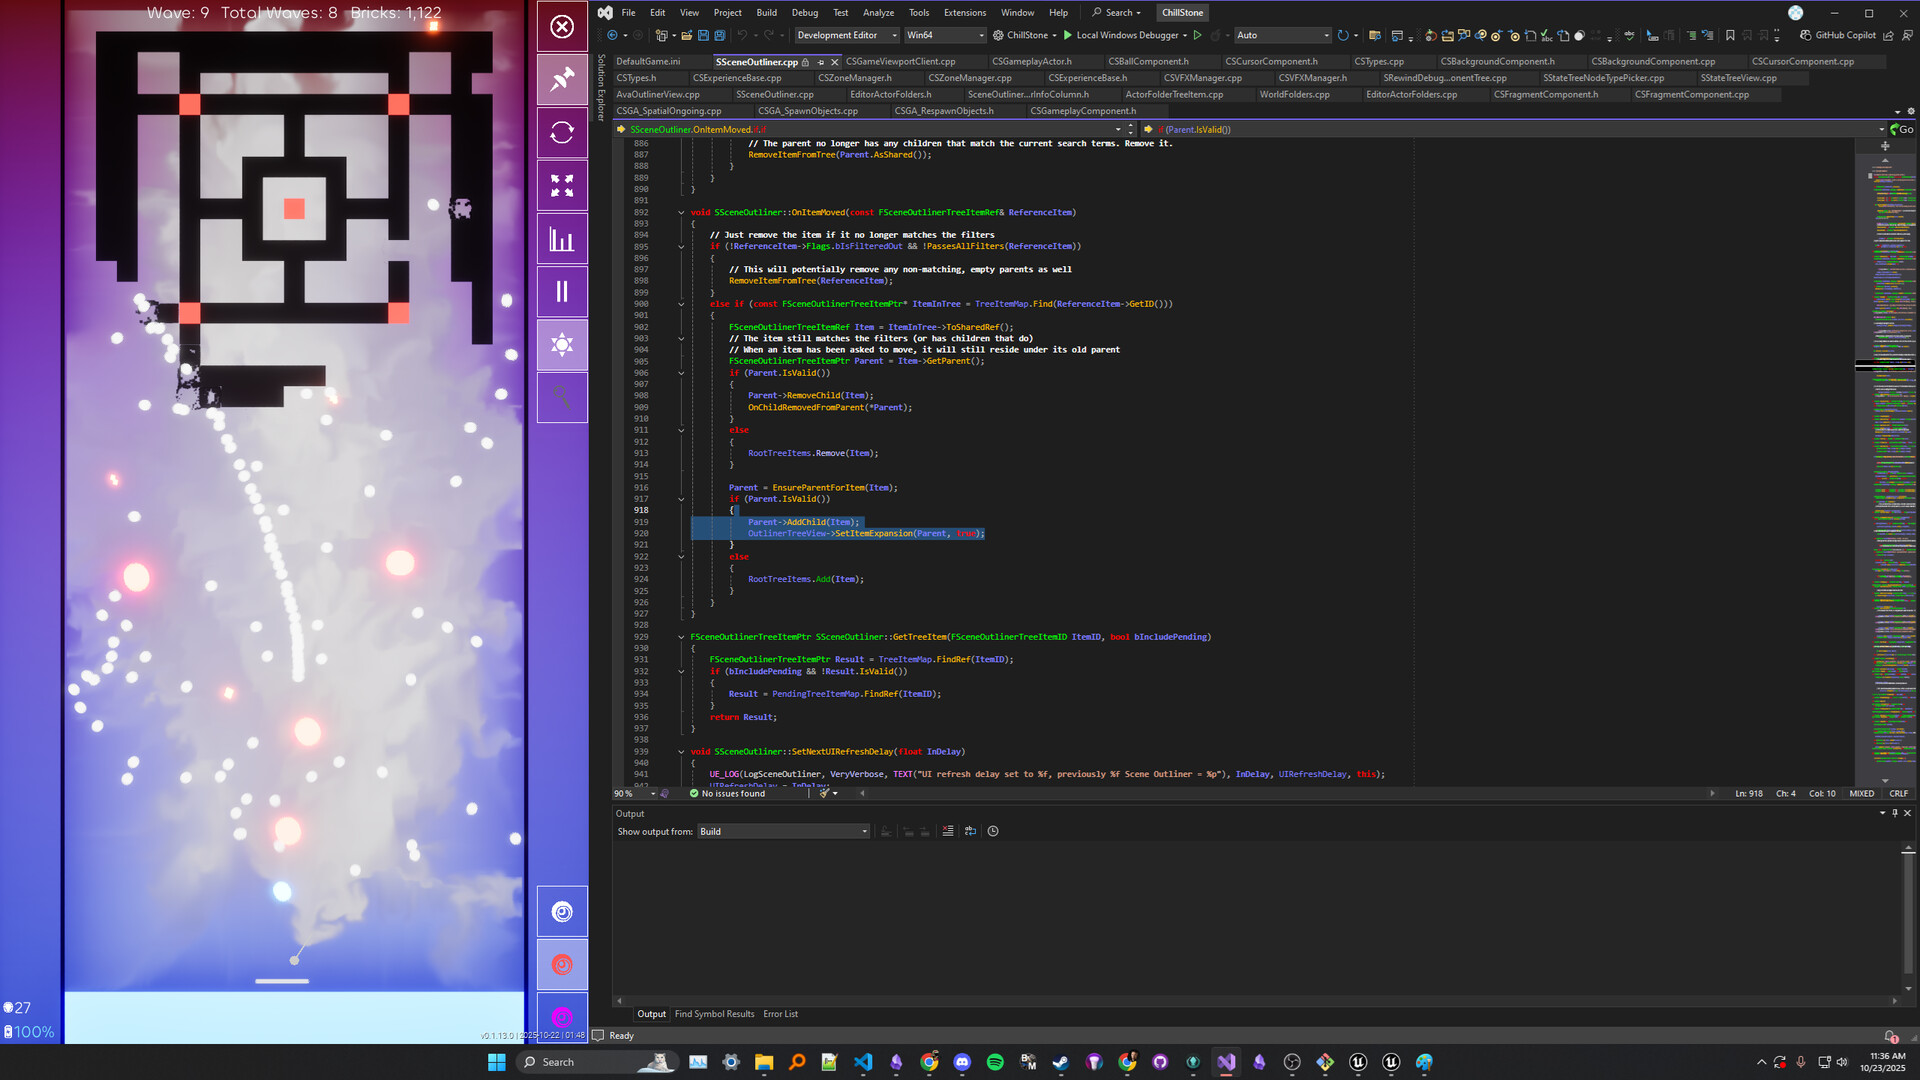Click the Undo toolbar icon
The image size is (1920, 1080).
[x=742, y=35]
